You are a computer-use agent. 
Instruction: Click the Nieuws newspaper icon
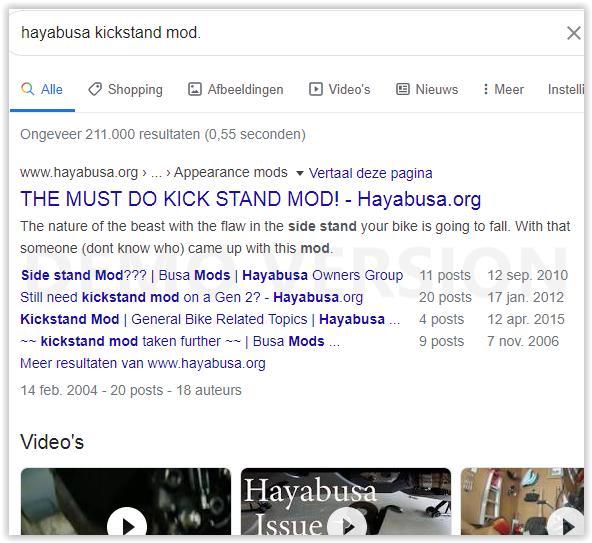[402, 89]
